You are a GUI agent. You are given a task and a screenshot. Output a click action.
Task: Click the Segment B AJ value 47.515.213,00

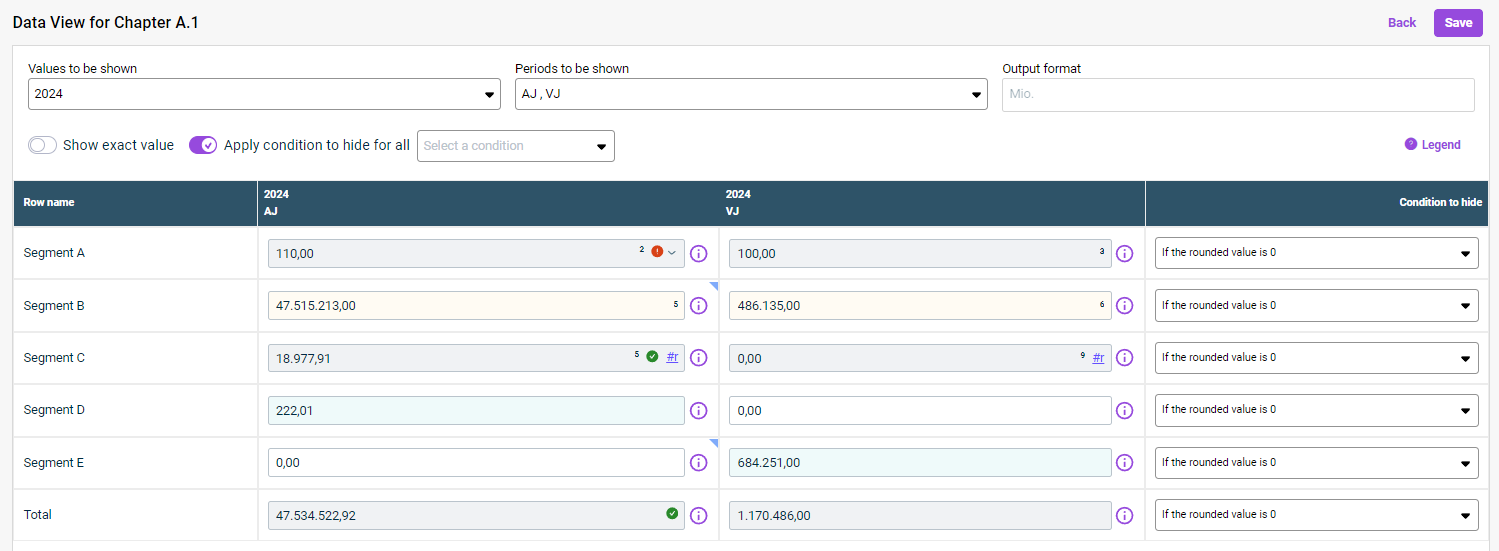click(x=476, y=306)
